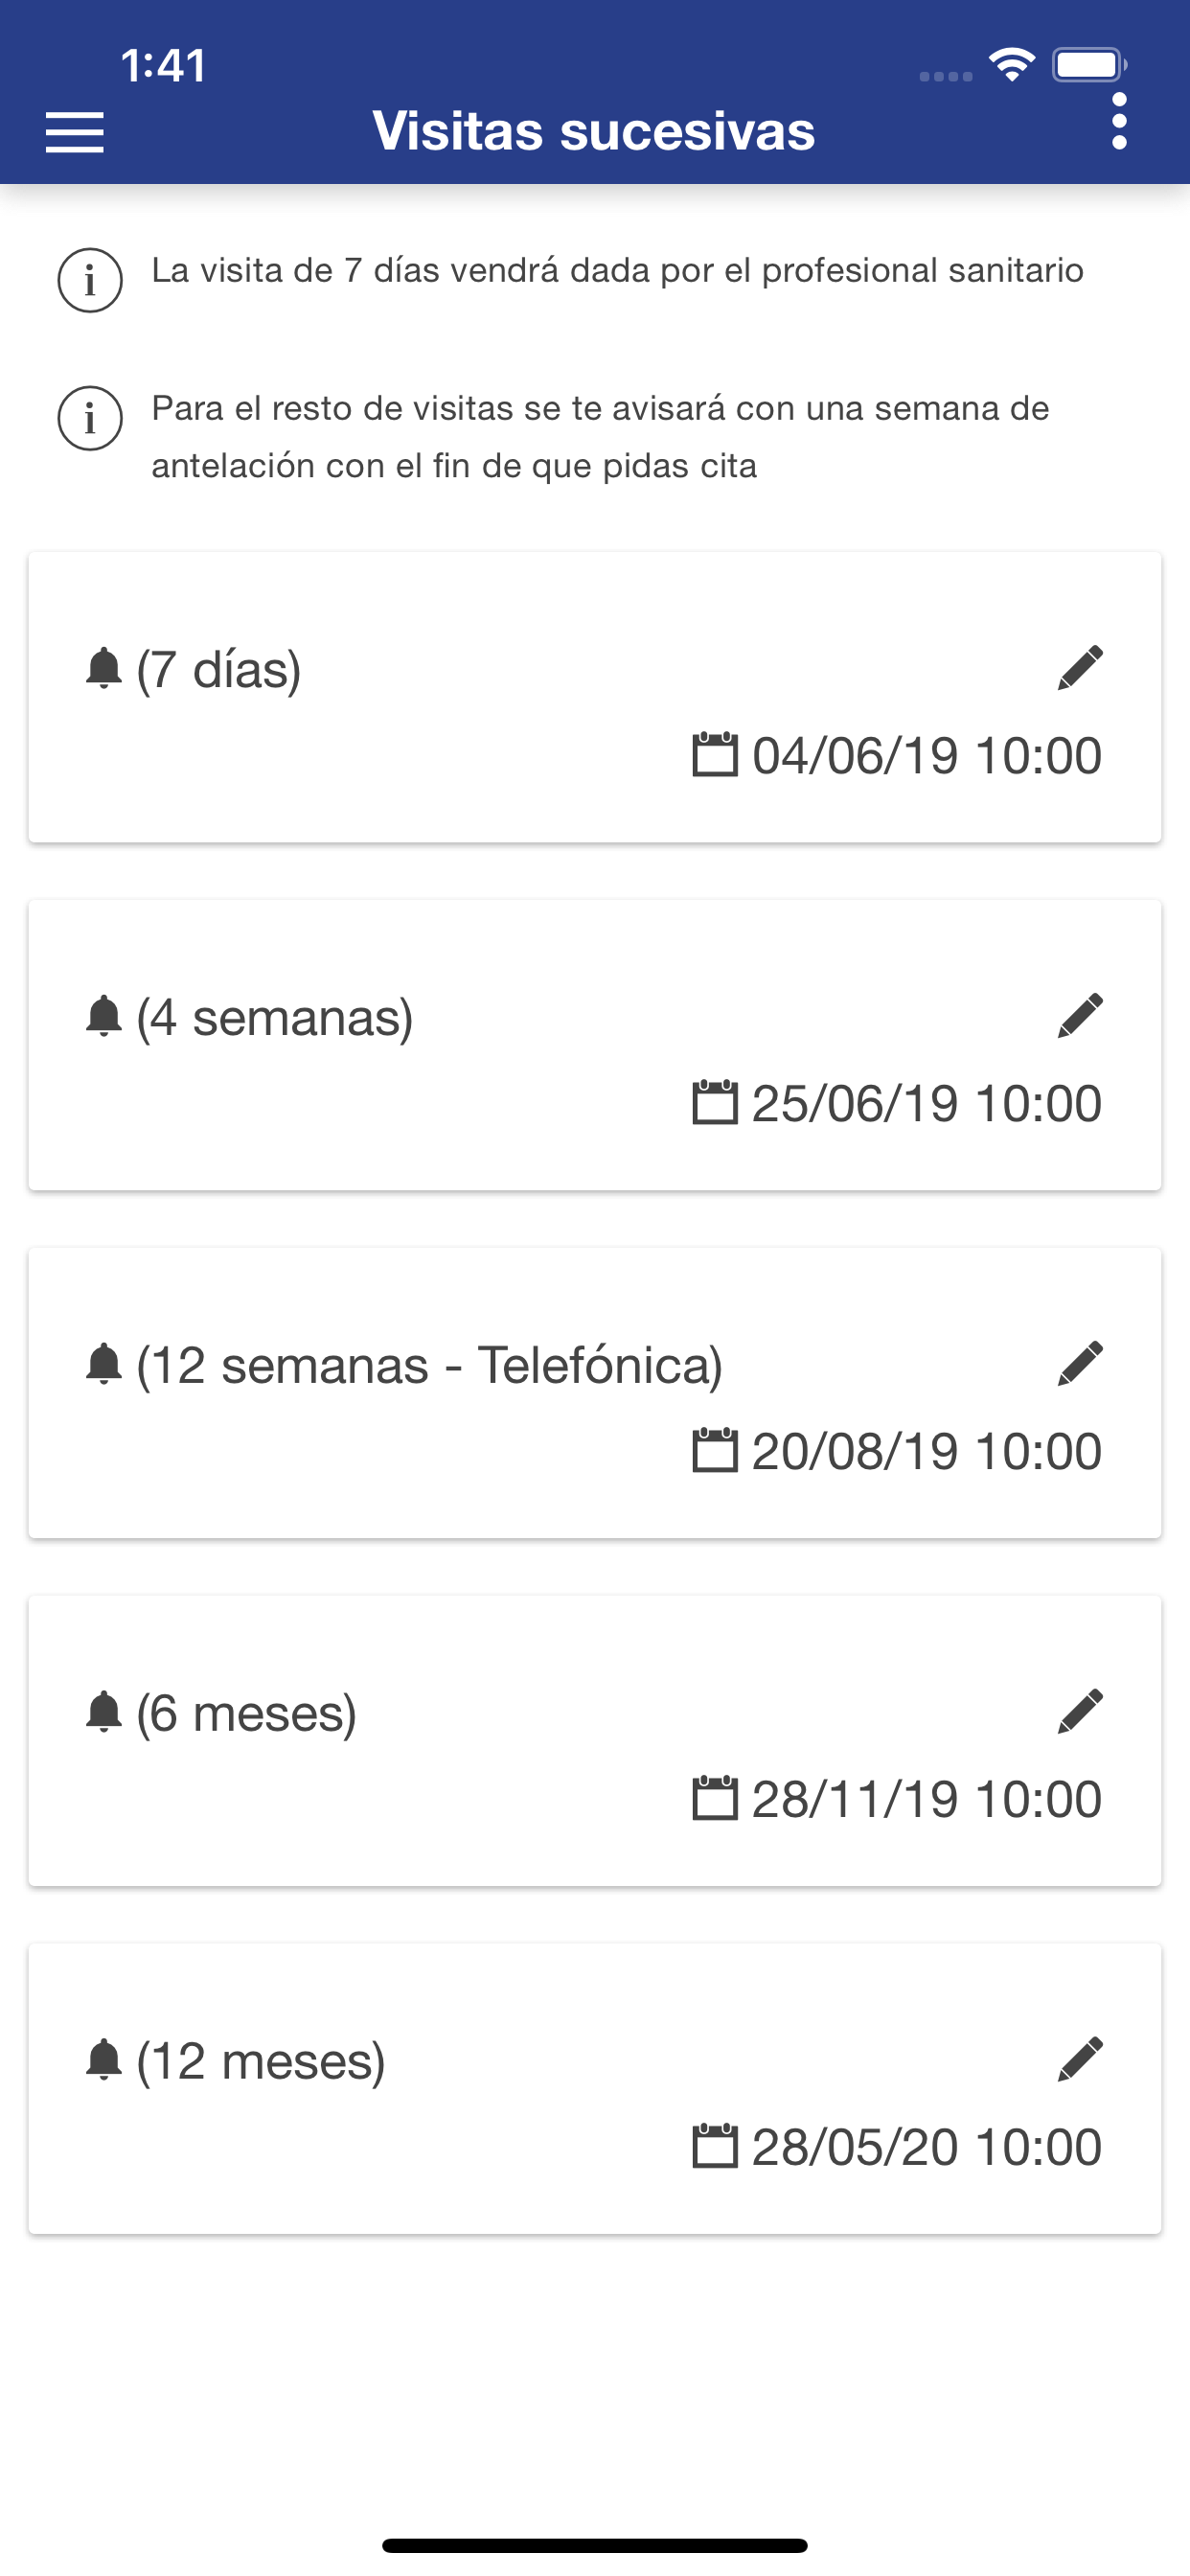Select the 28/11/19 10:00 date text
The height and width of the screenshot is (2576, 1190).
tap(926, 1799)
